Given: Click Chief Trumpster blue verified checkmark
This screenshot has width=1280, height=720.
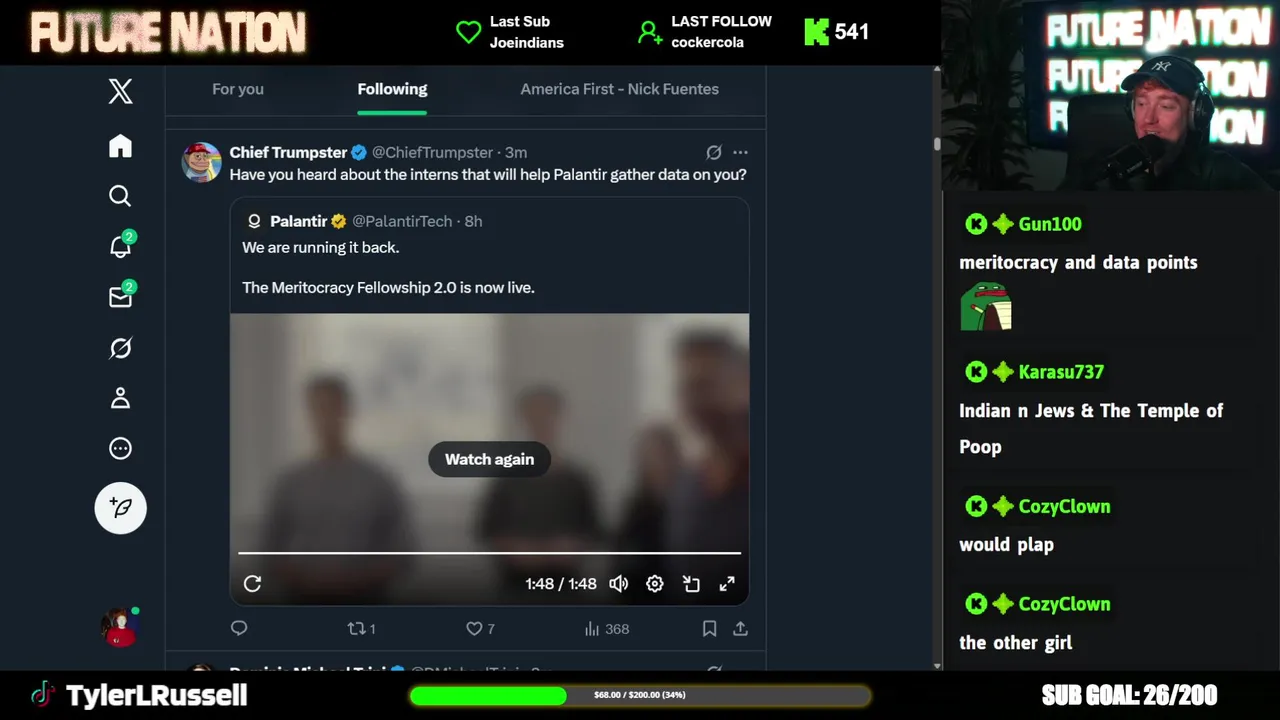Looking at the screenshot, I should 358,152.
